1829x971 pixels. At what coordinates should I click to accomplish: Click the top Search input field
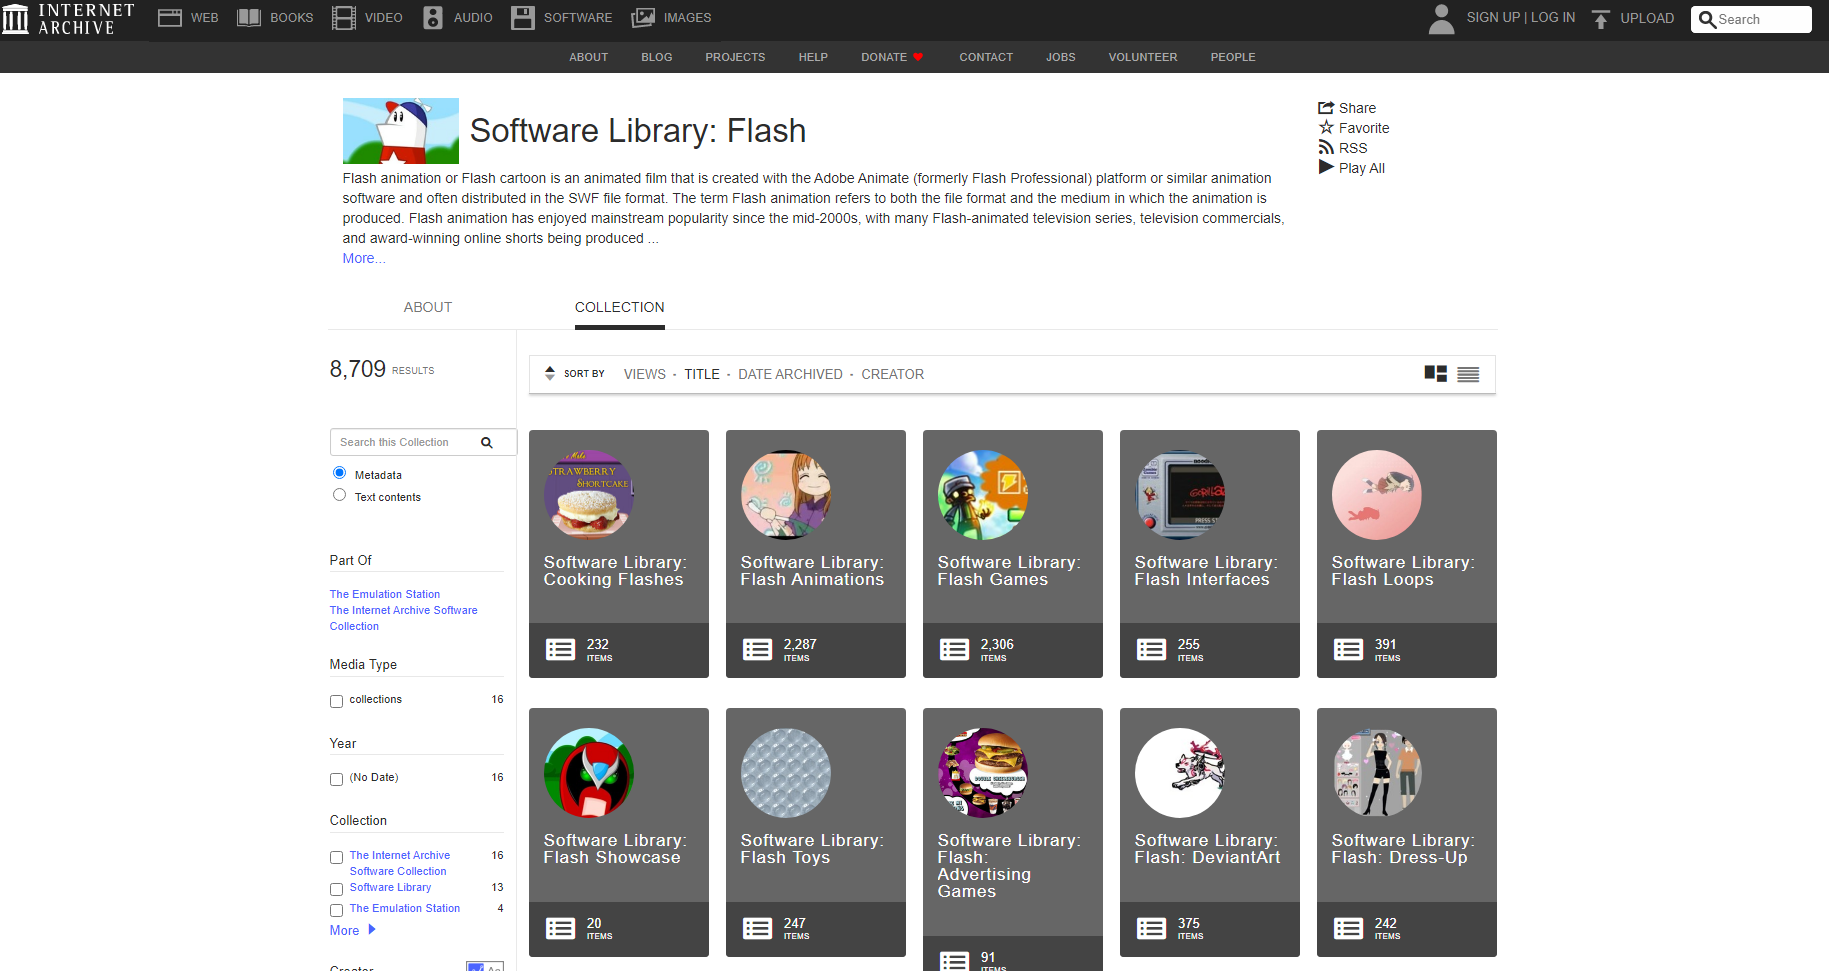pyautogui.click(x=1751, y=19)
